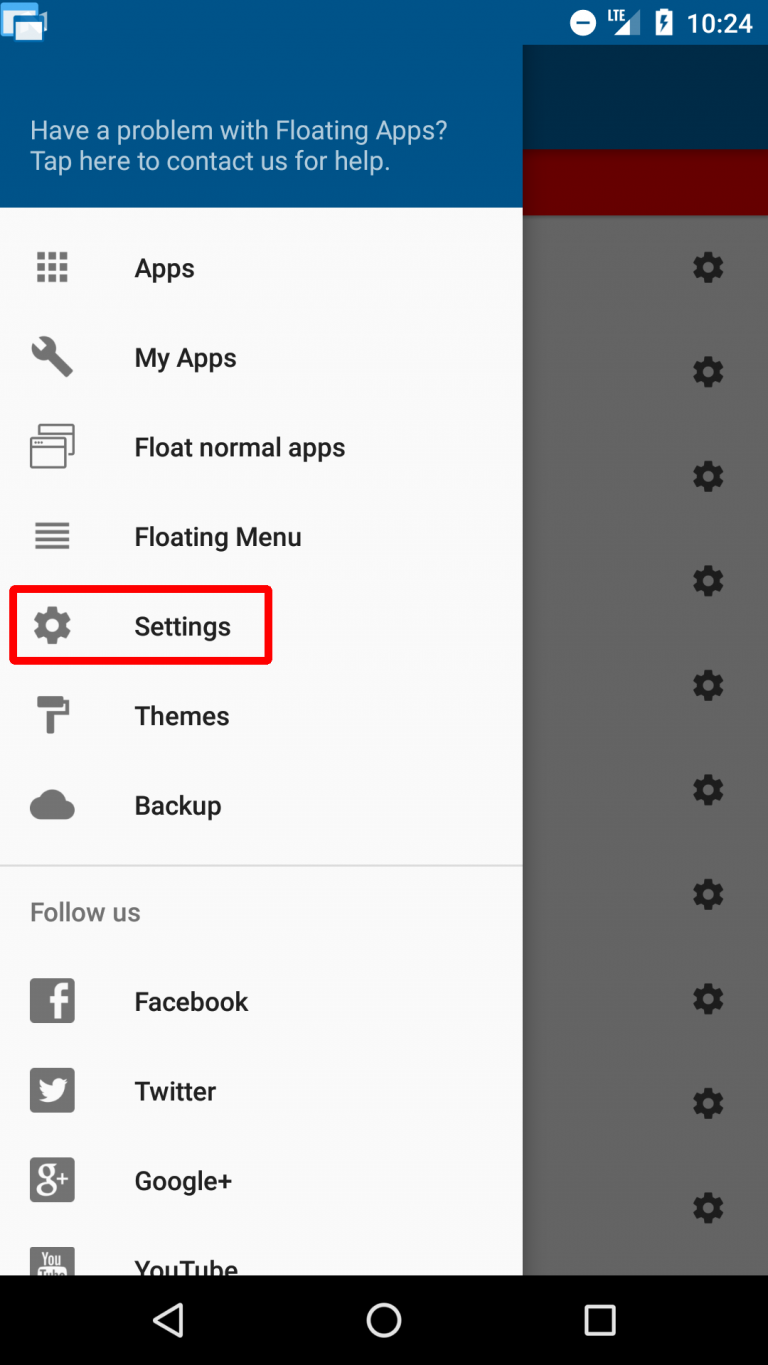Viewport: 768px width, 1365px height.
Task: Select the Settings gear icon in the drawer
Action: pos(51,625)
